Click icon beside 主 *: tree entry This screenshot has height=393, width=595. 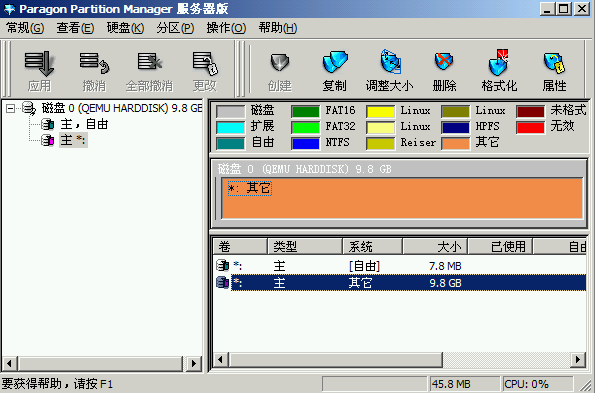pos(48,140)
